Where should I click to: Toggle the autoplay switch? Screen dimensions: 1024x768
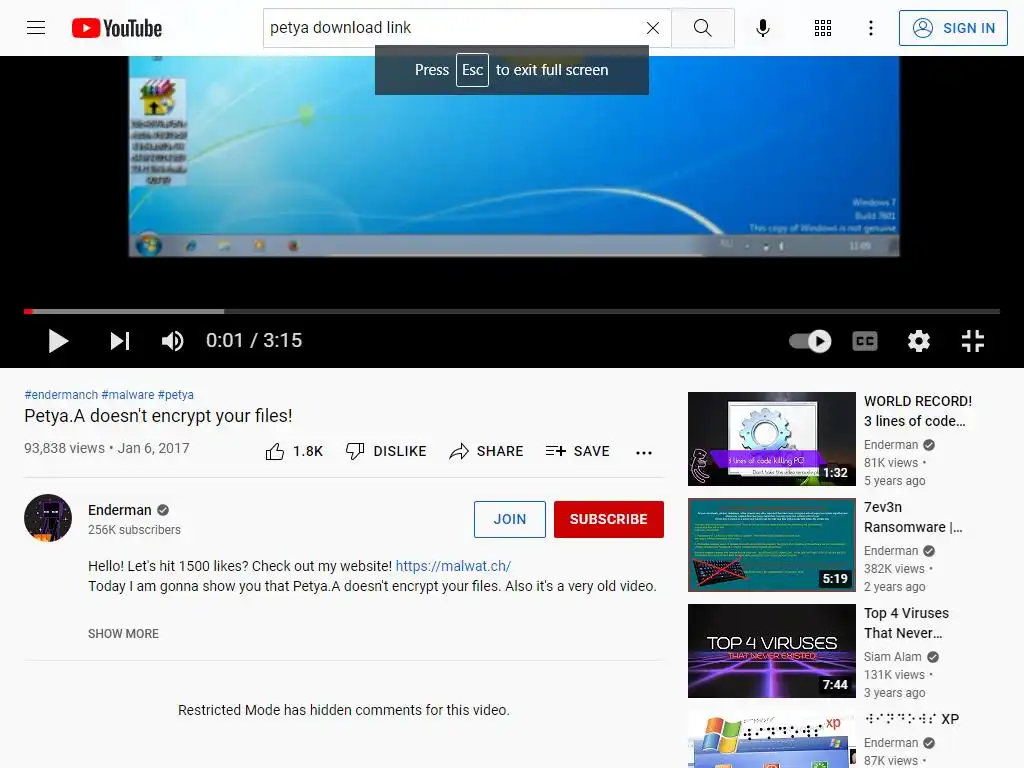coord(810,341)
